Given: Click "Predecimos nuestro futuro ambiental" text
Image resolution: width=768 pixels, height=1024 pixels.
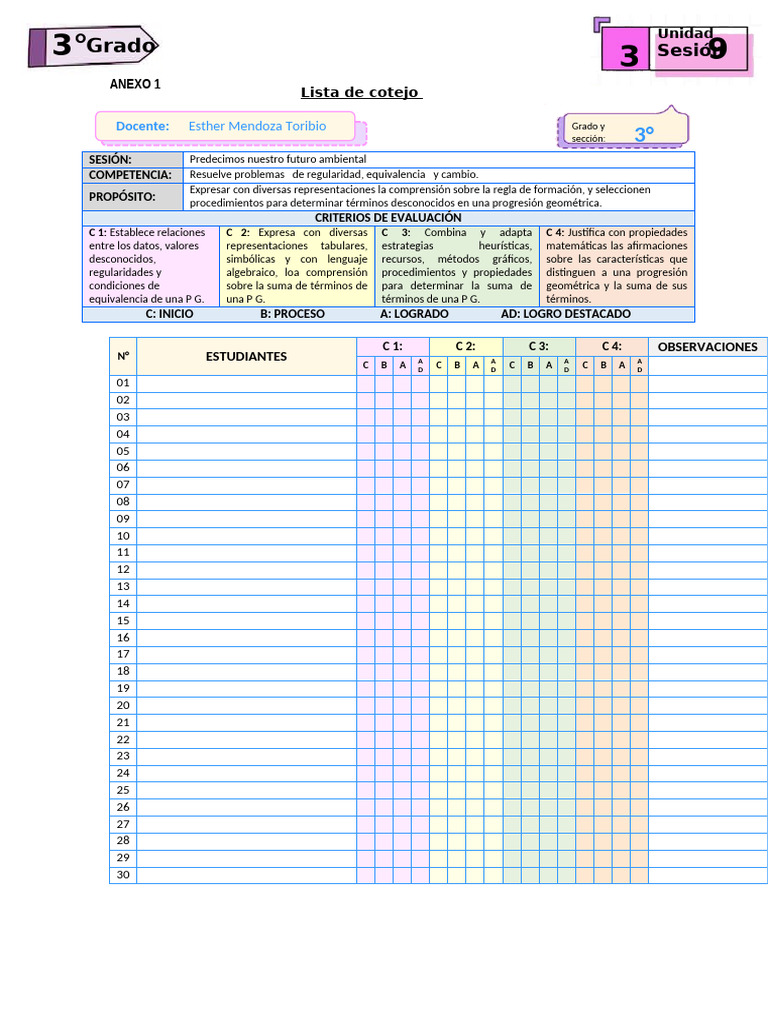Looking at the screenshot, I should coord(278,159).
